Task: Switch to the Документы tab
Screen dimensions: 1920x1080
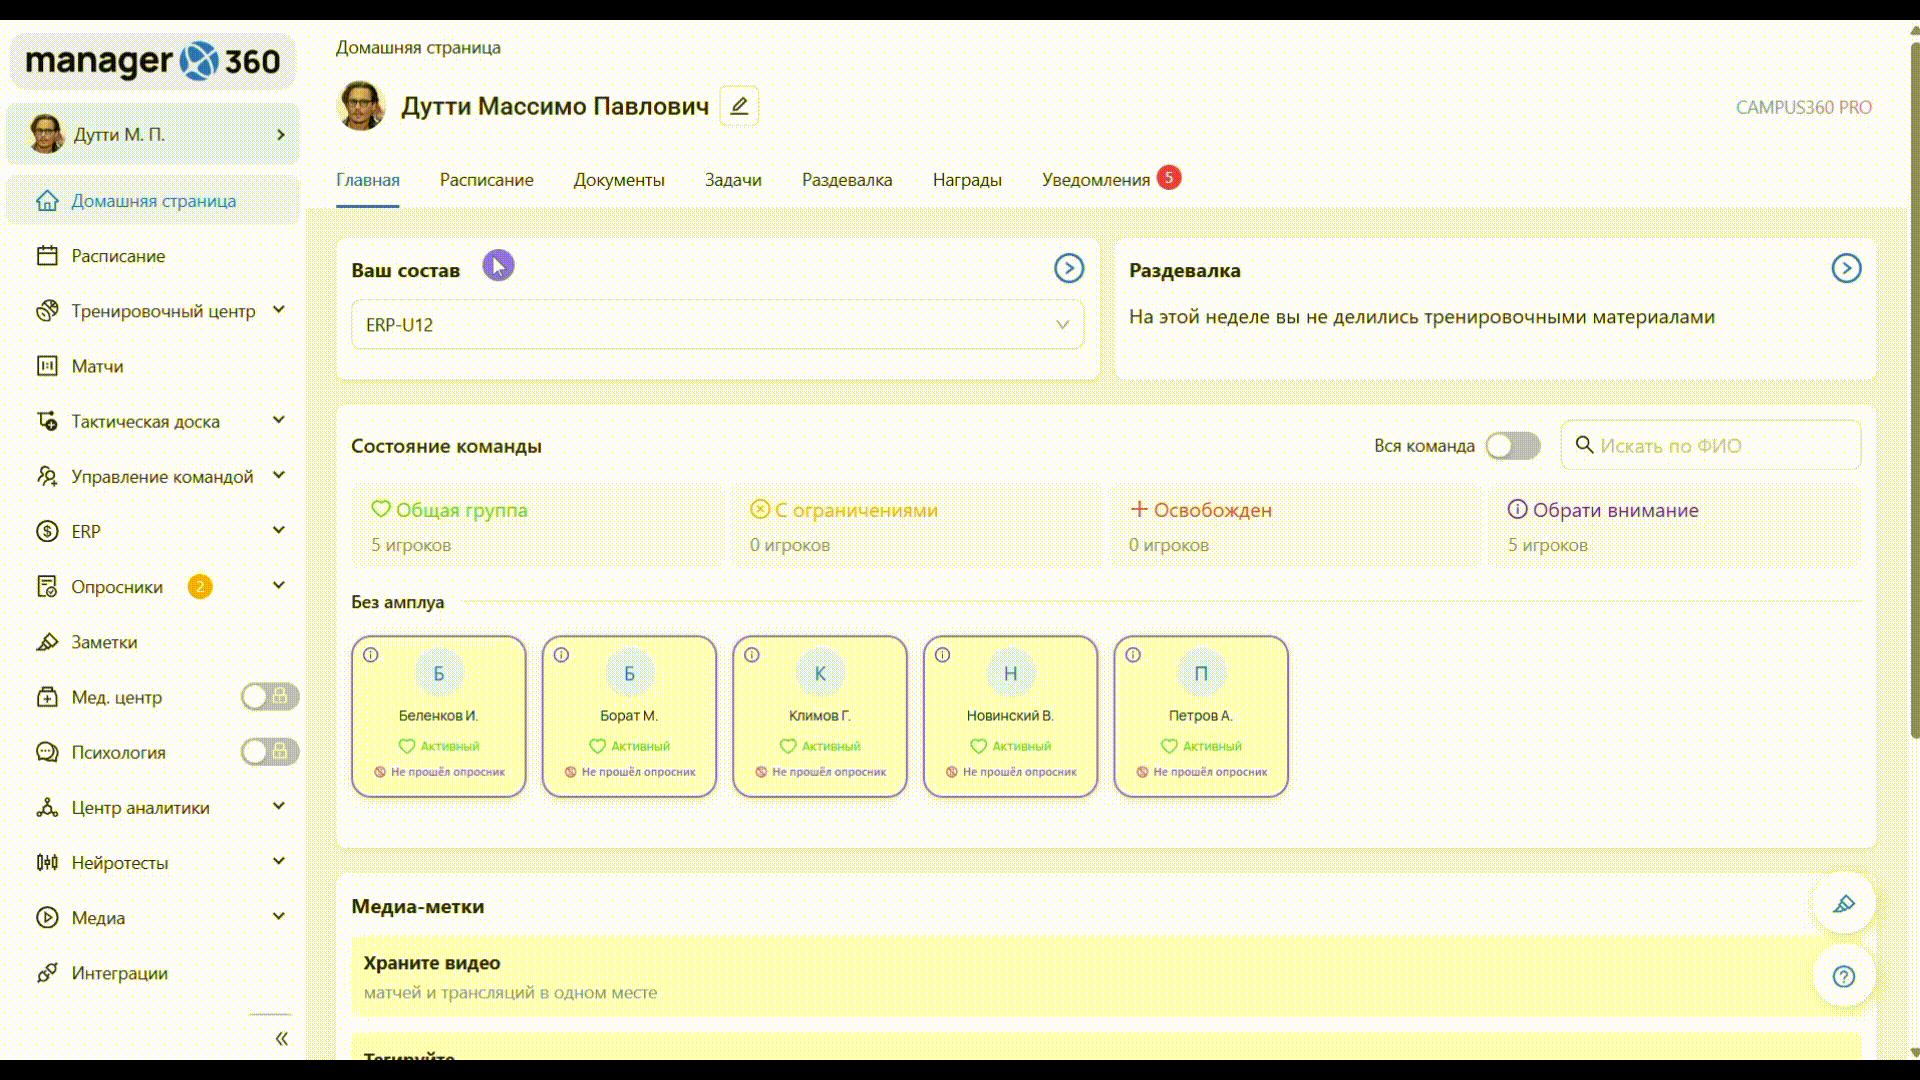Action: click(x=618, y=180)
